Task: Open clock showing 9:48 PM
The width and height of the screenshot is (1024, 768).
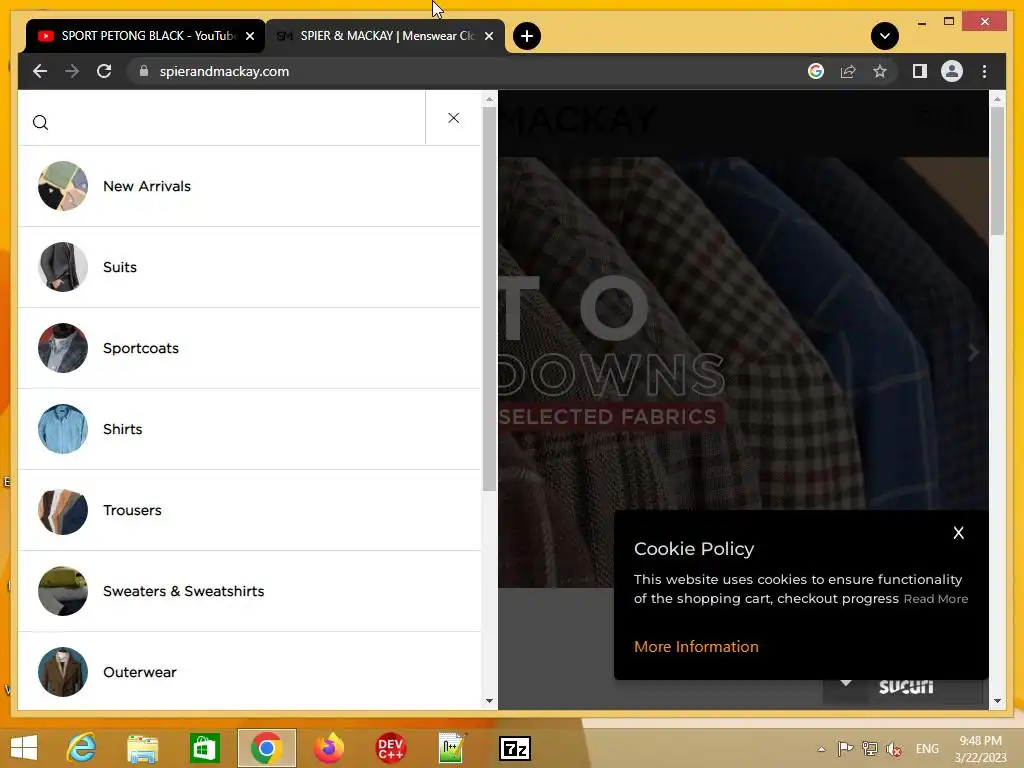Action: pyautogui.click(x=980, y=749)
